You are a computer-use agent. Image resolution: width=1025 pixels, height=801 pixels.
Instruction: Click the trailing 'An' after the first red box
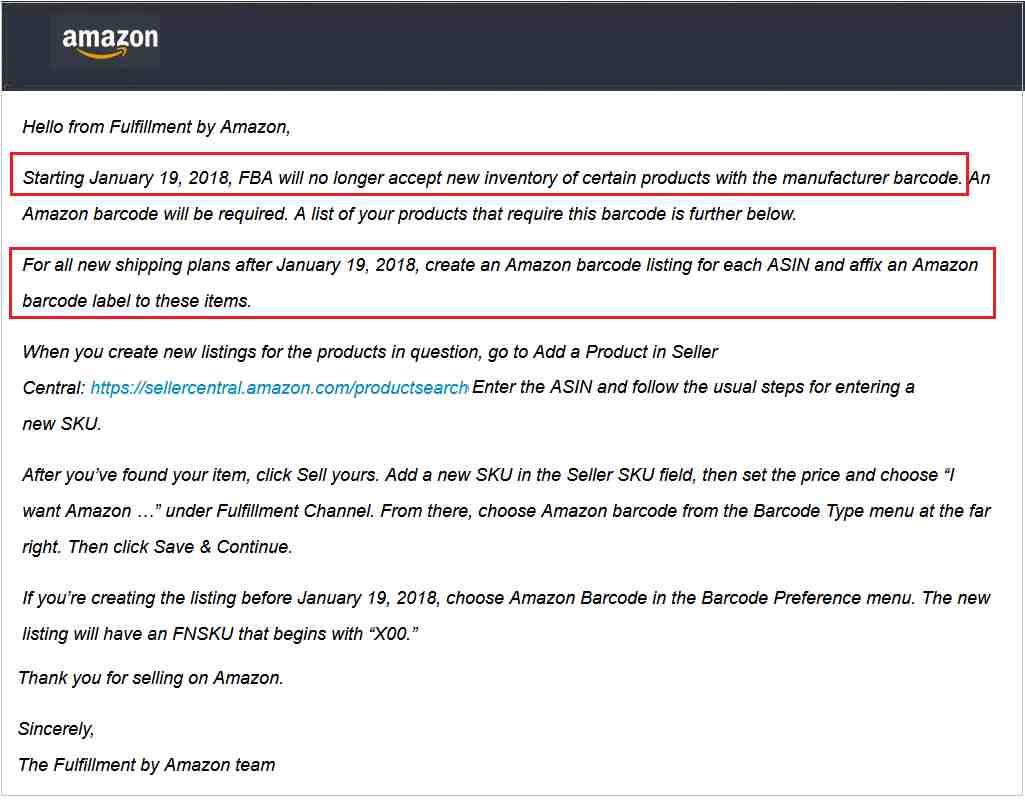[x=980, y=178]
